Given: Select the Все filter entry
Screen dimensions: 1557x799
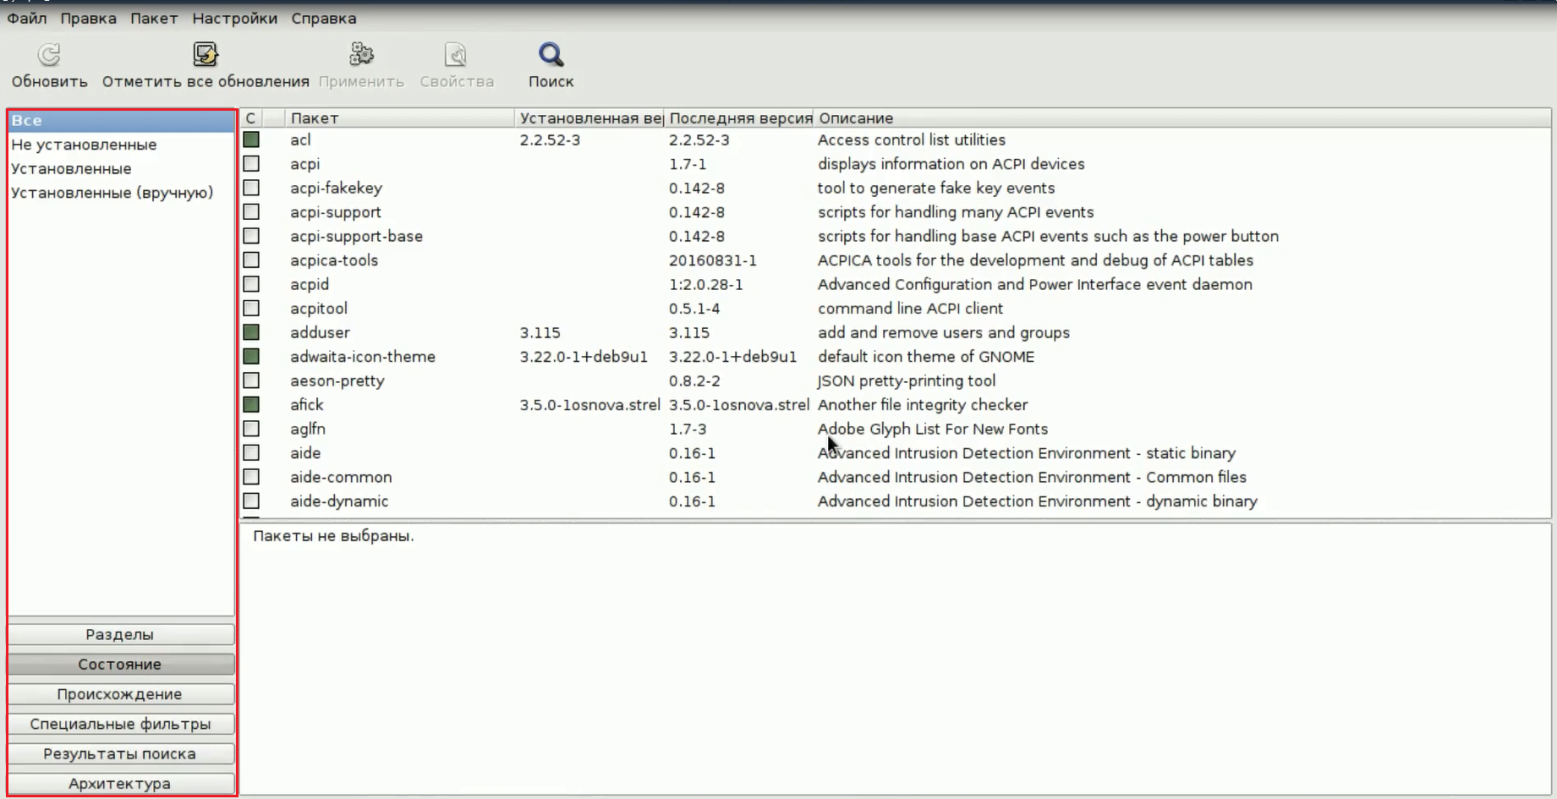Looking at the screenshot, I should coord(121,120).
